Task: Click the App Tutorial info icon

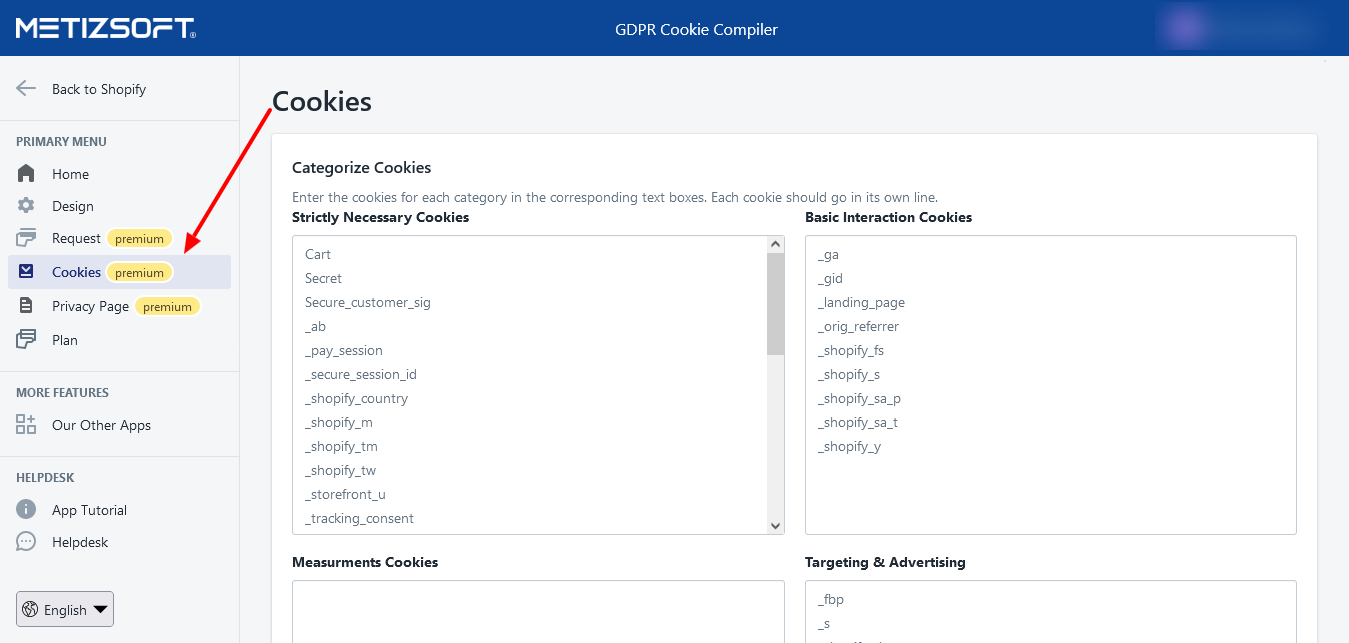Action: [x=26, y=510]
